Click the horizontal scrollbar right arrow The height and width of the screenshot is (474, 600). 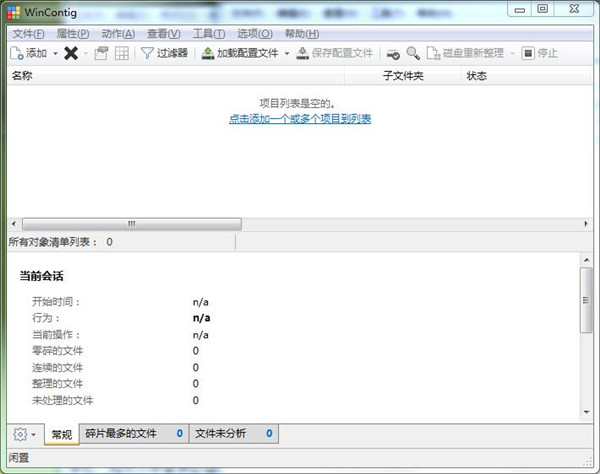[x=586, y=224]
